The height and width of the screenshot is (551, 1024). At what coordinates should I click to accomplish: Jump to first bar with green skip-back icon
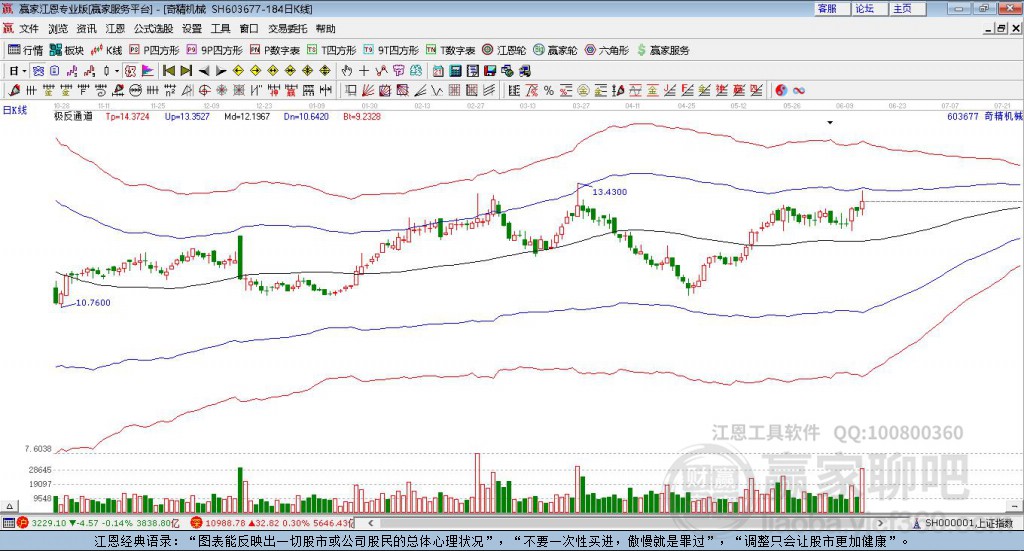[x=168, y=71]
